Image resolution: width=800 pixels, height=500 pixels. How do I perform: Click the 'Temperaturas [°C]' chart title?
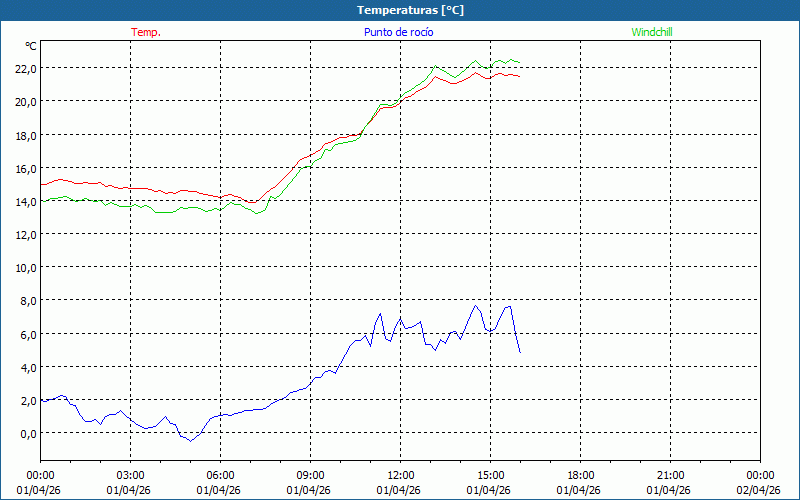(410, 10)
